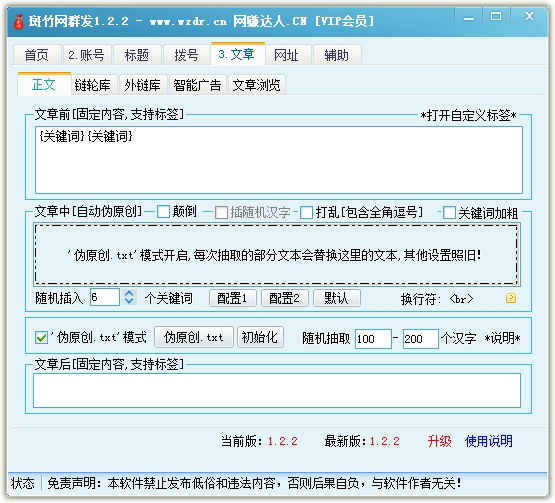The height and width of the screenshot is (503, 555).
Task: Focus the 文章后 text area
Action: (277, 390)
